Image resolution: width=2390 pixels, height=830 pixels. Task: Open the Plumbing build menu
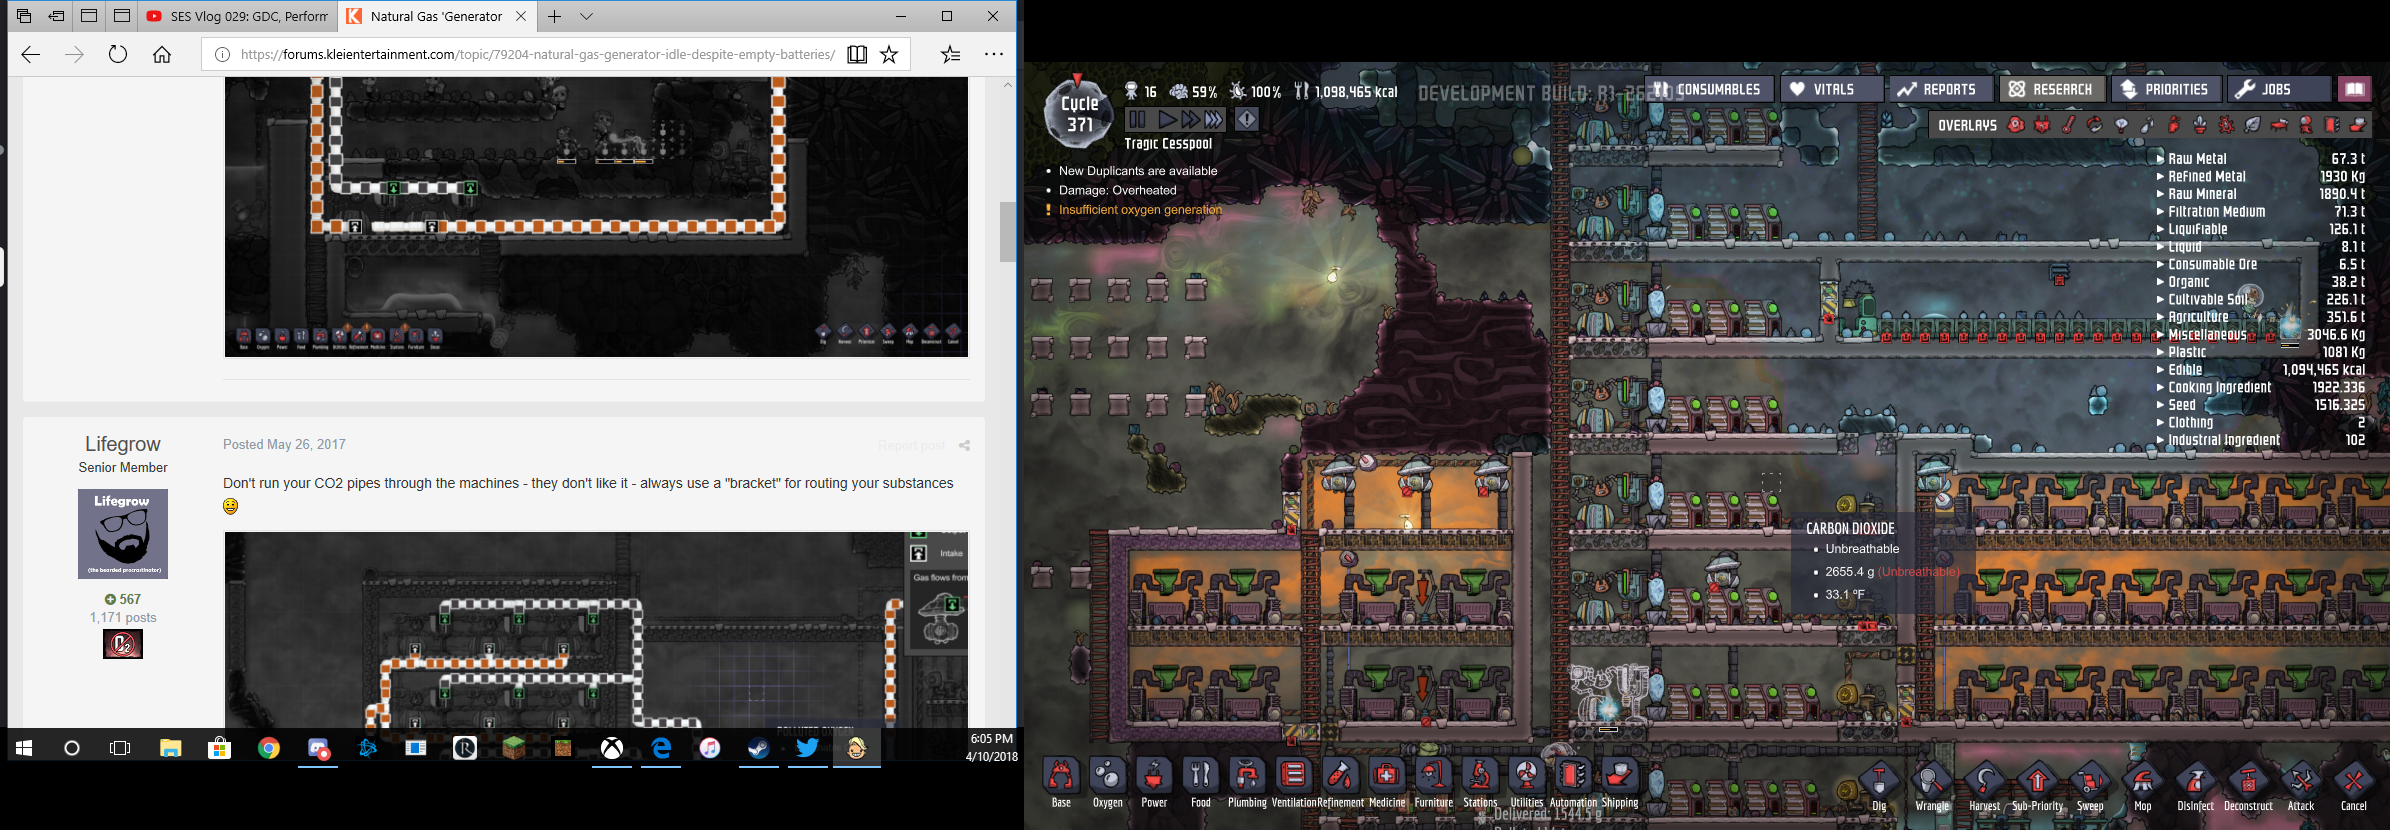(x=1246, y=781)
